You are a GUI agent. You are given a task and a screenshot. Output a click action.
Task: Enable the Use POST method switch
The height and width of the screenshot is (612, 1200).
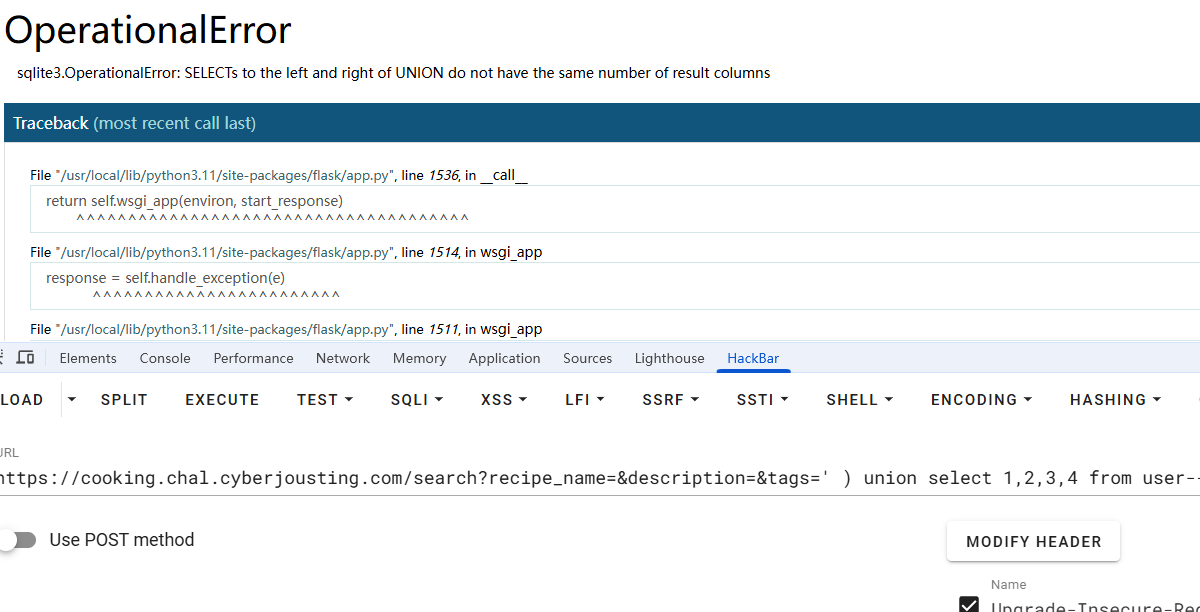point(18,540)
